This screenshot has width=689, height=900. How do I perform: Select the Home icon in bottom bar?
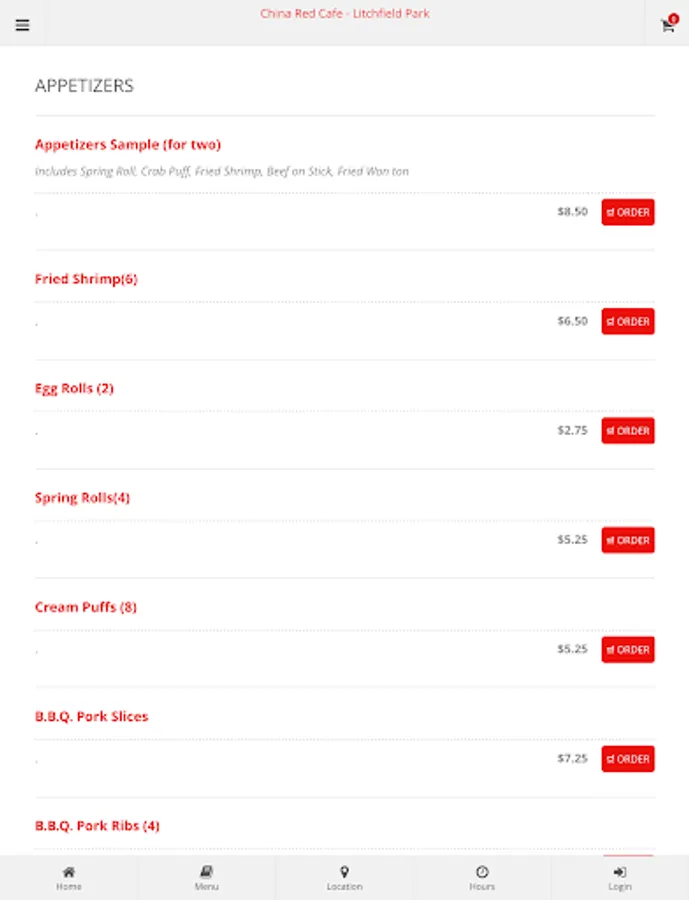coord(68,876)
